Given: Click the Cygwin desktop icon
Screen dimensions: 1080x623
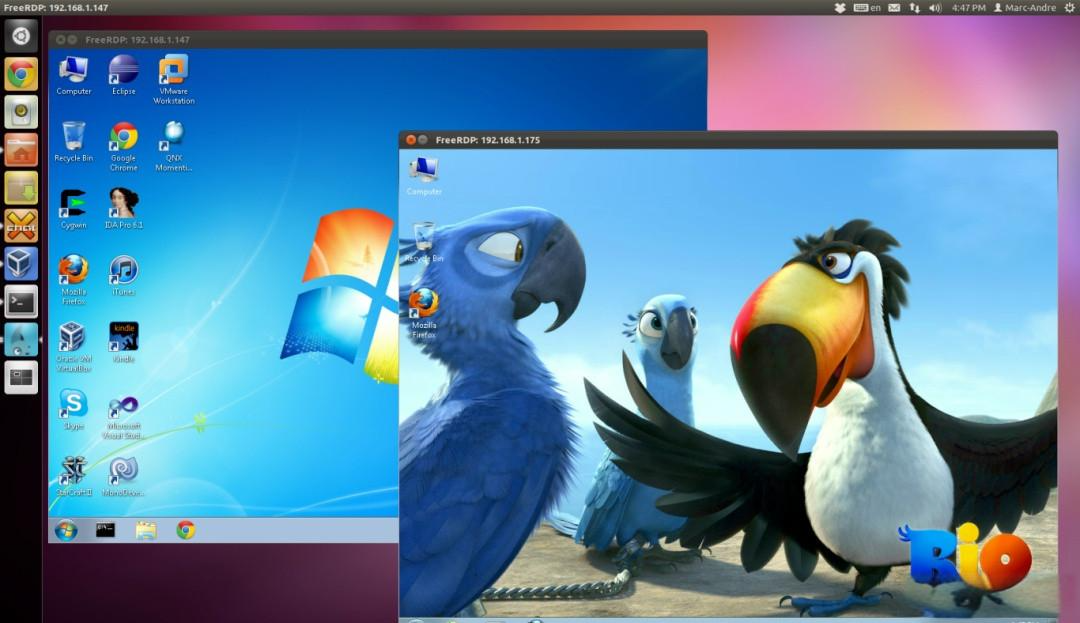Looking at the screenshot, I should point(73,204).
